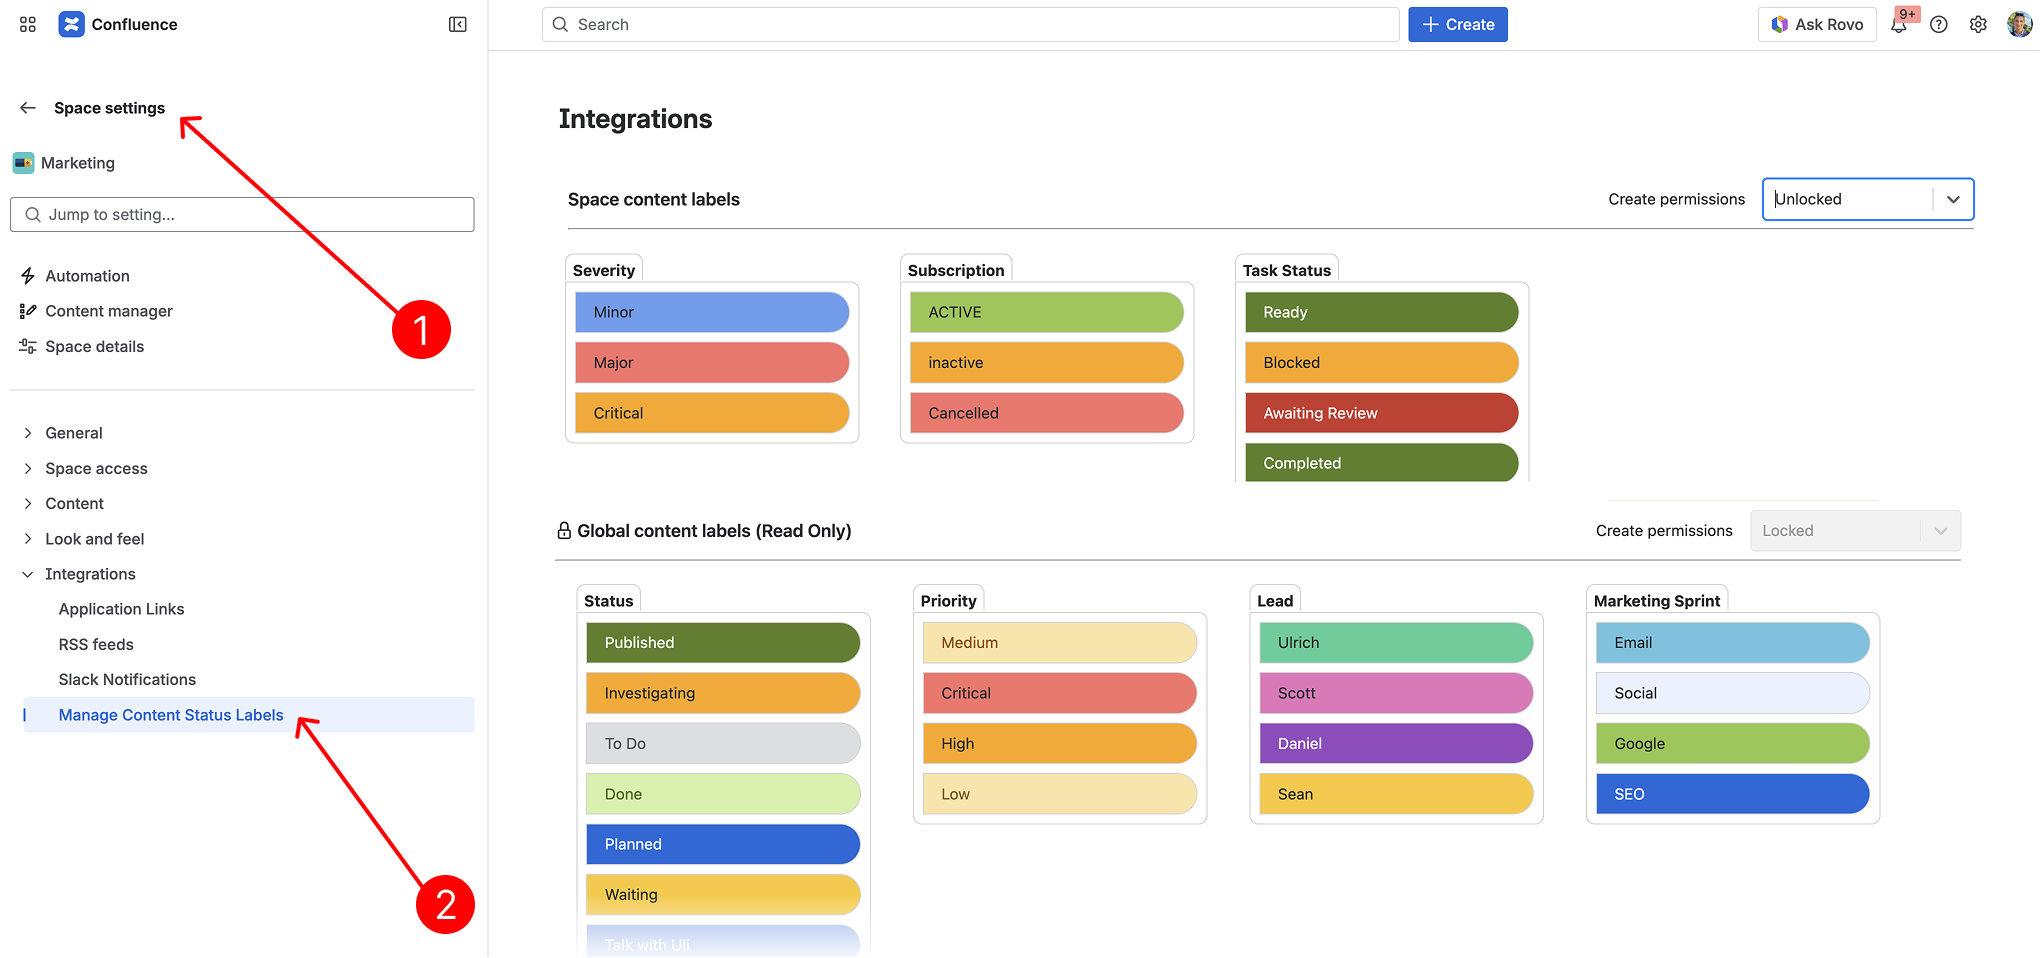Click the Ask Rovo button
Image resolution: width=2040 pixels, height=958 pixels.
tap(1816, 25)
